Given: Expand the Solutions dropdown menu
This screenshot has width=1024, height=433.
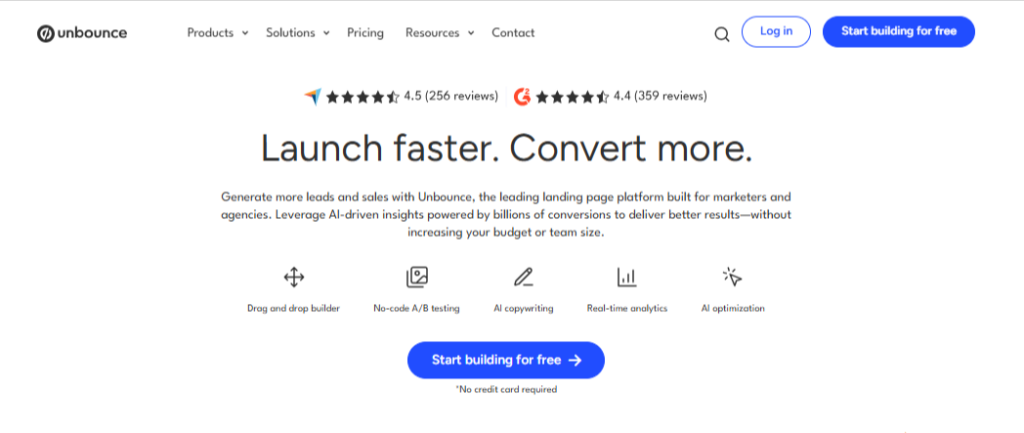Looking at the screenshot, I should [x=298, y=33].
